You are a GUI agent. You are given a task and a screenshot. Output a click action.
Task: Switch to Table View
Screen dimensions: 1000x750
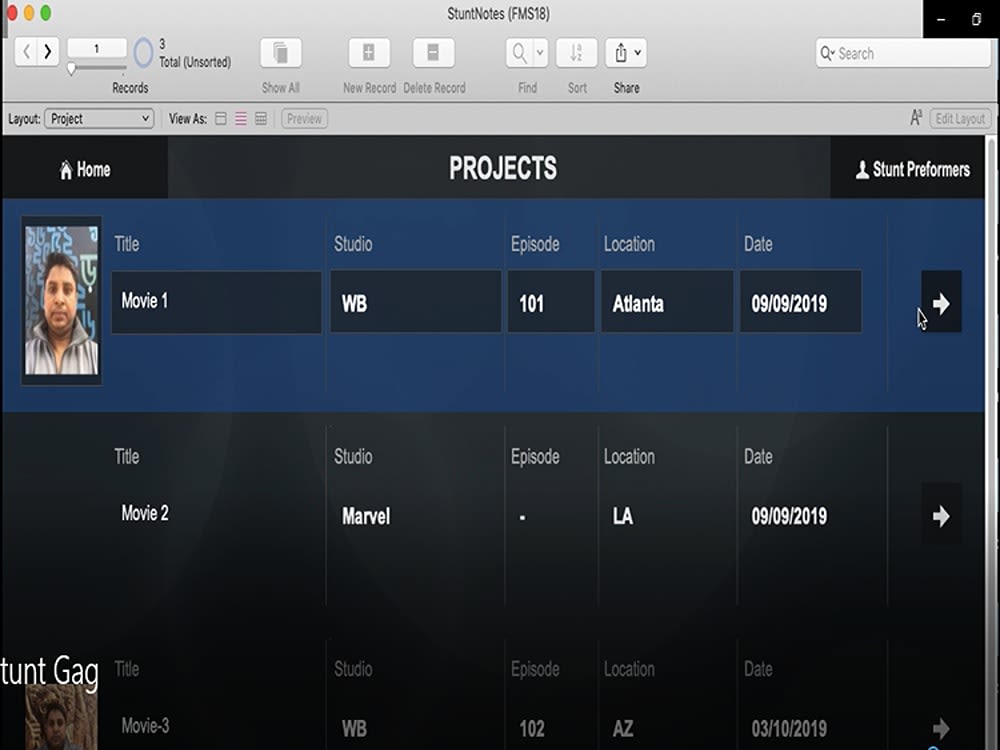(261, 118)
